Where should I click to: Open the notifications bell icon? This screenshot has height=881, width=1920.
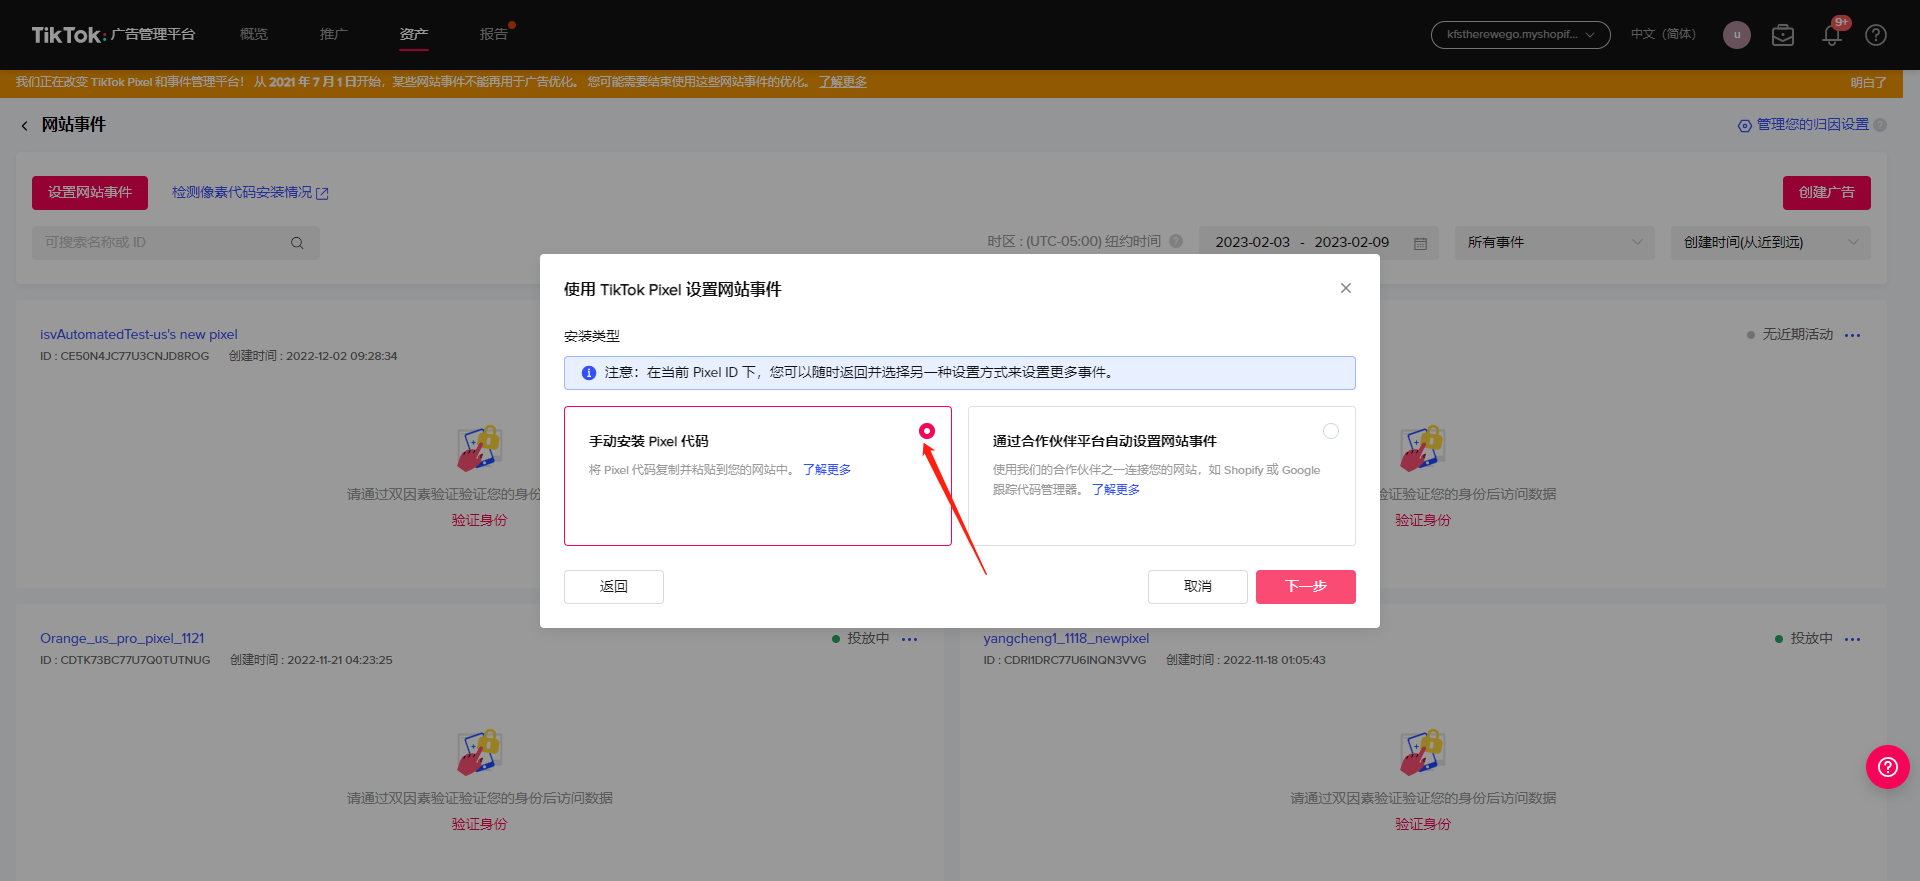point(1832,35)
